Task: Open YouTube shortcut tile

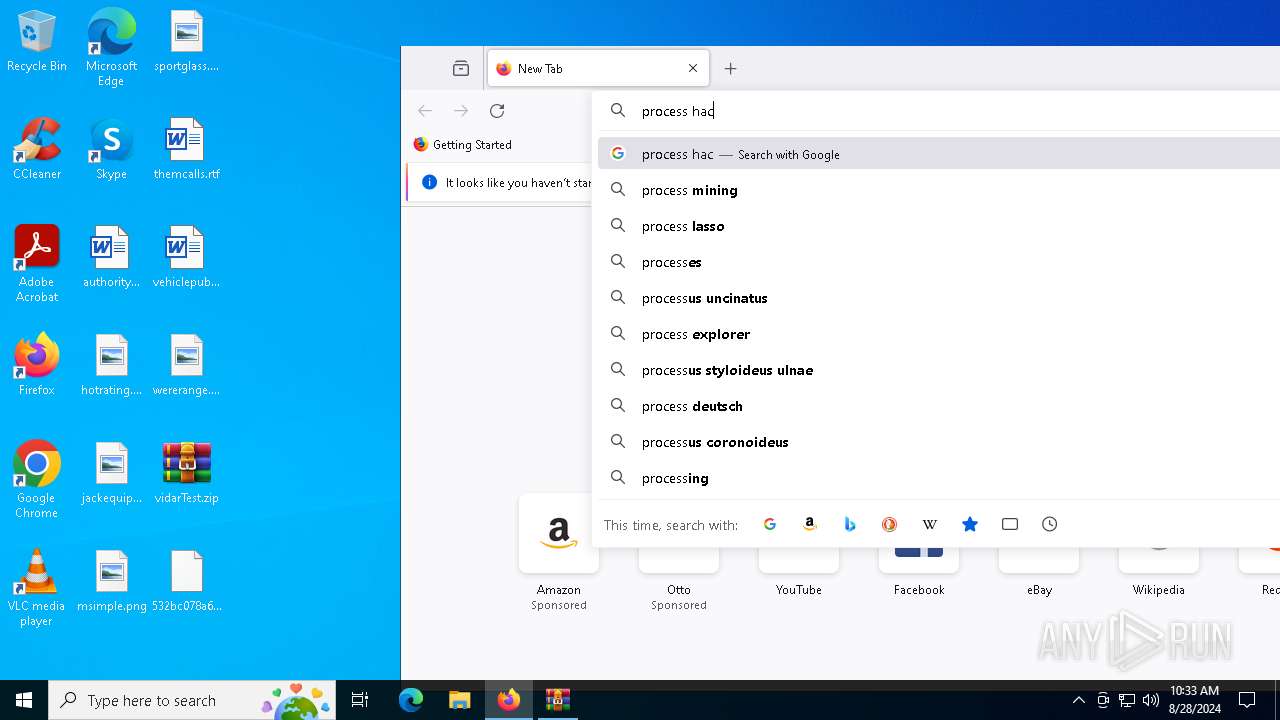Action: (x=799, y=572)
